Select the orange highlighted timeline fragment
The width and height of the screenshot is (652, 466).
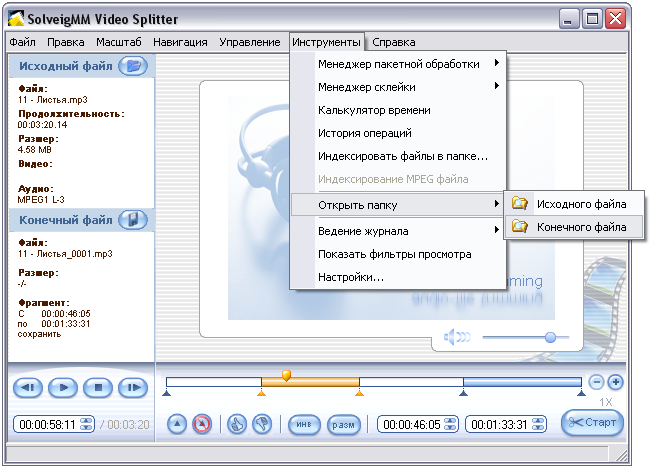click(x=310, y=382)
